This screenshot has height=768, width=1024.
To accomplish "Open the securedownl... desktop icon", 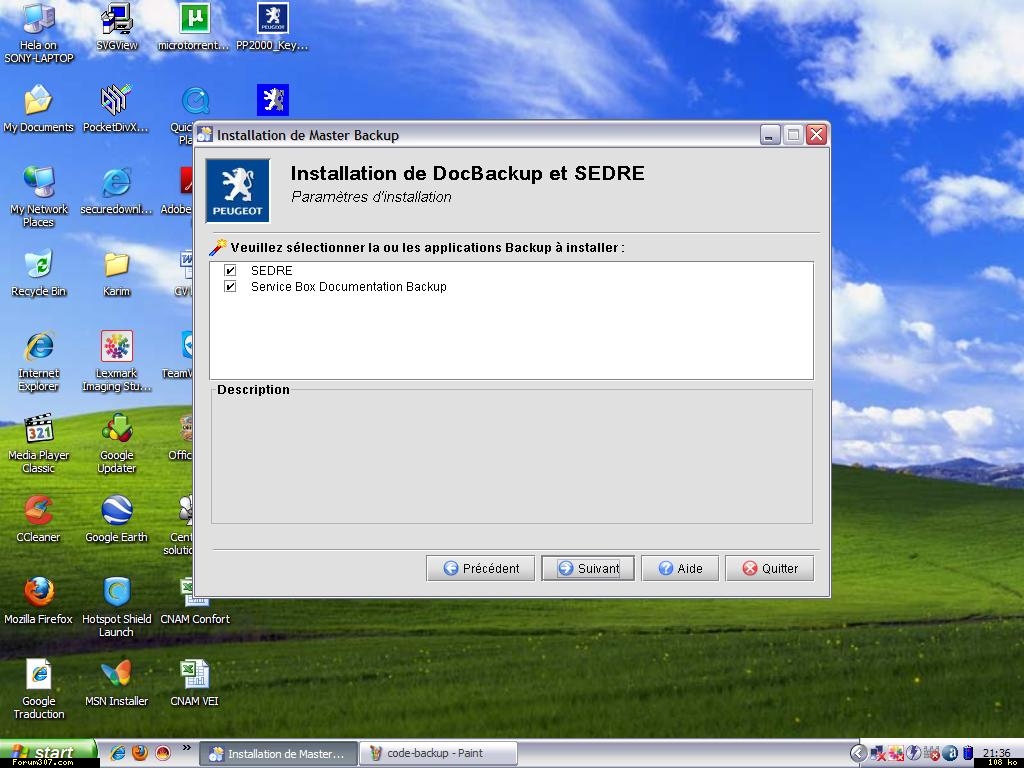I will (116, 191).
